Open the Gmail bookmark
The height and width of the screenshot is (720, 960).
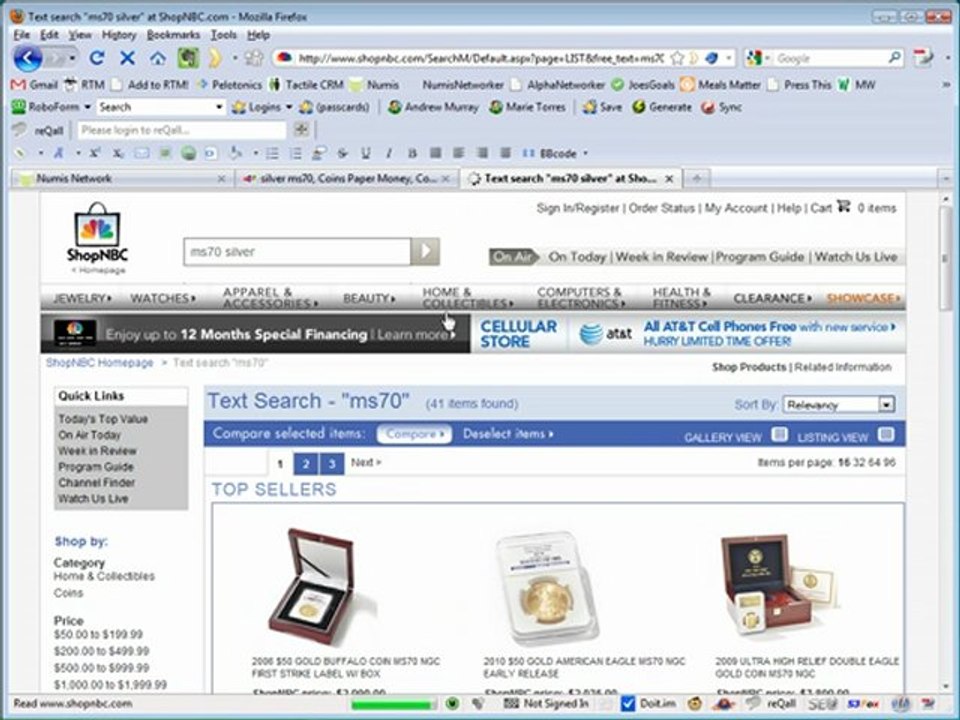[x=35, y=84]
